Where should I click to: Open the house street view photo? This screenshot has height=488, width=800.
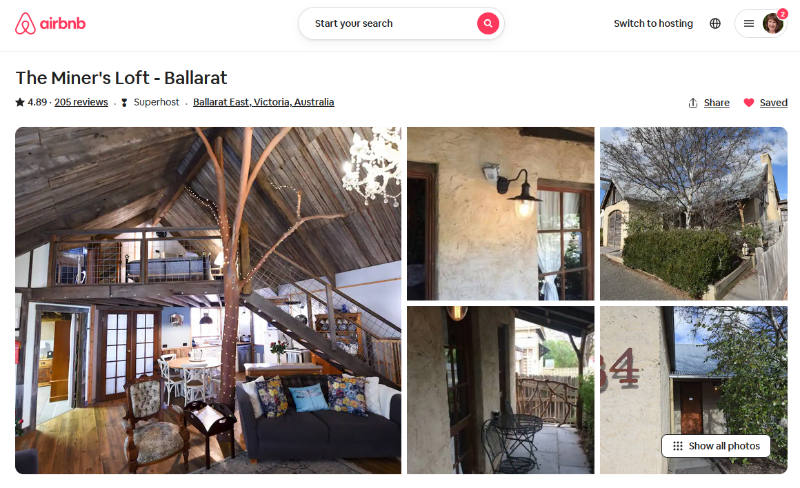point(693,213)
